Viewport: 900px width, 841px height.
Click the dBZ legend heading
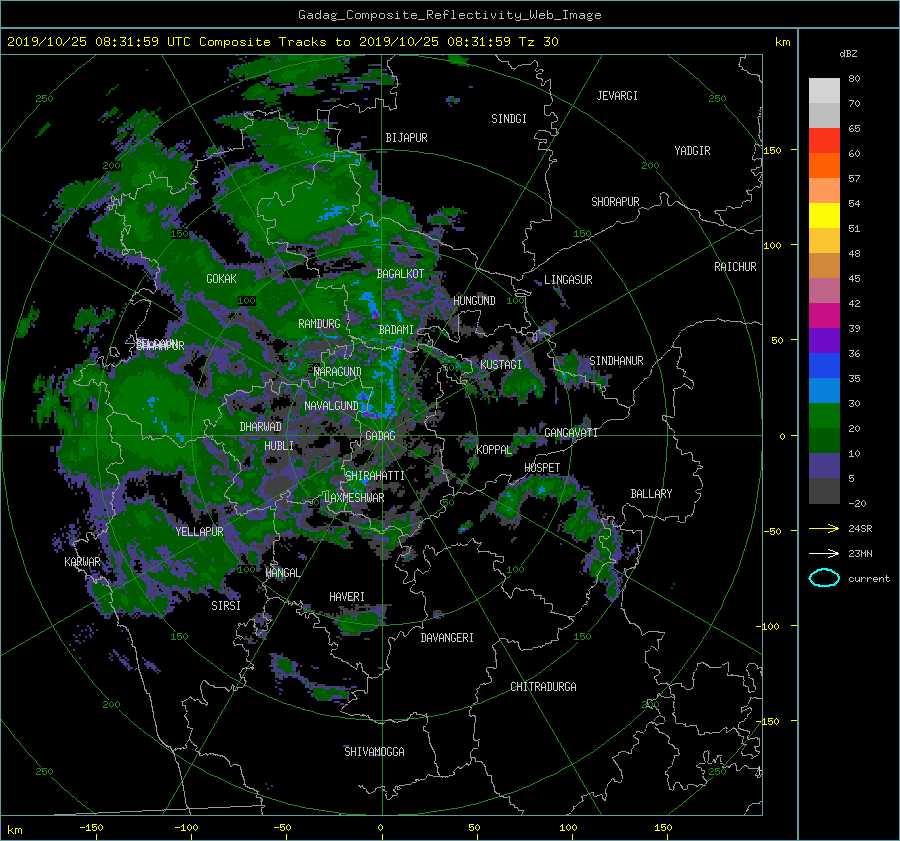[848, 54]
